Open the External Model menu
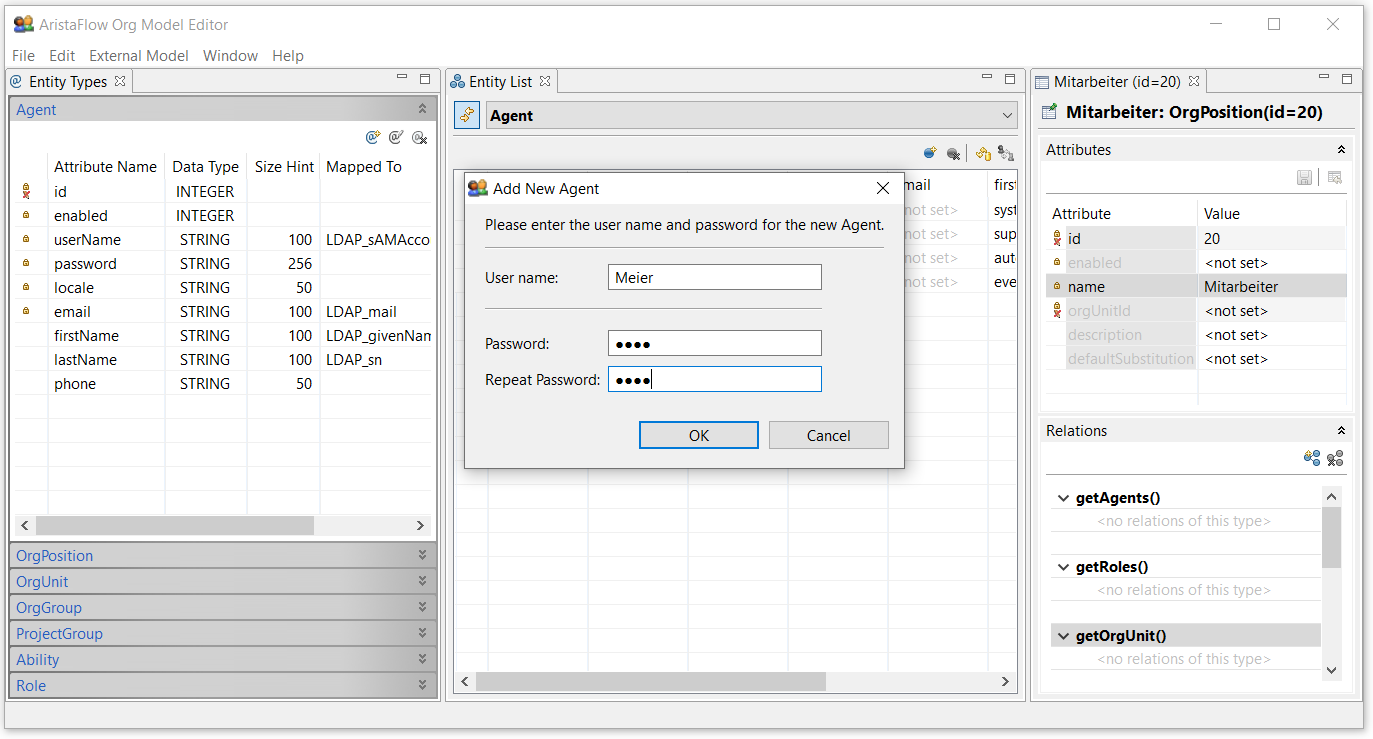This screenshot has height=739, width=1373. pos(139,56)
